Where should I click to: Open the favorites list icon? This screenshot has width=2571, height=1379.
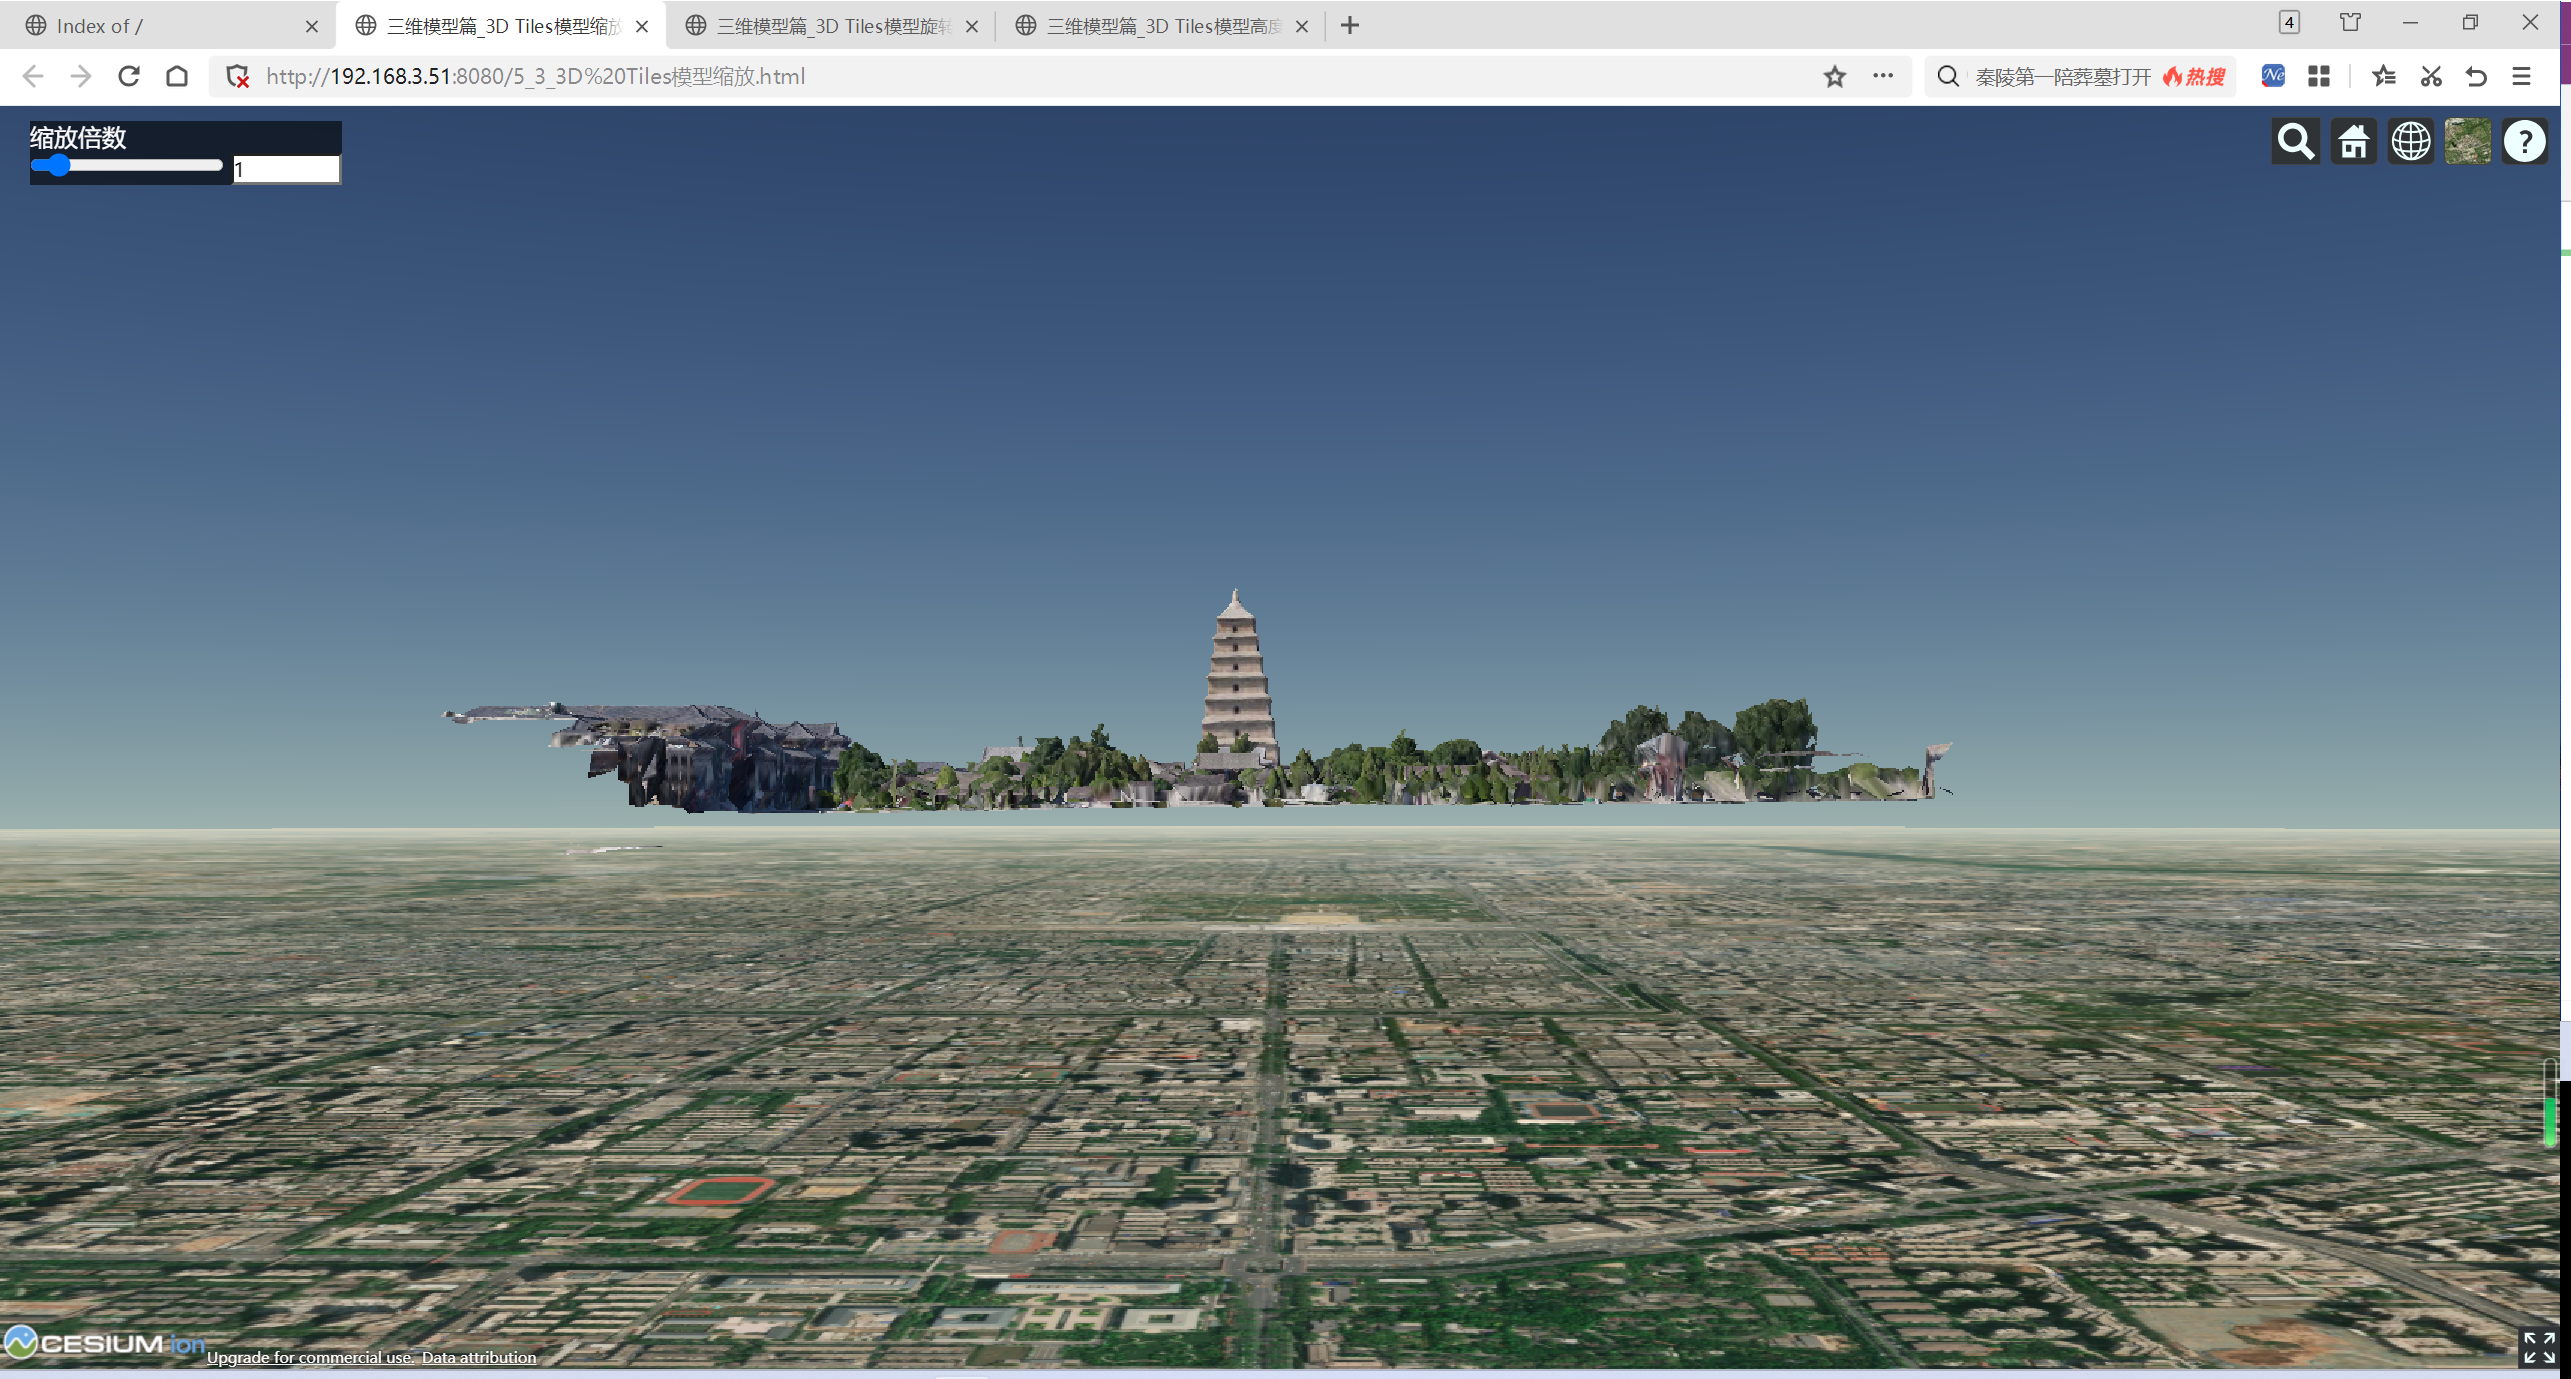2384,76
